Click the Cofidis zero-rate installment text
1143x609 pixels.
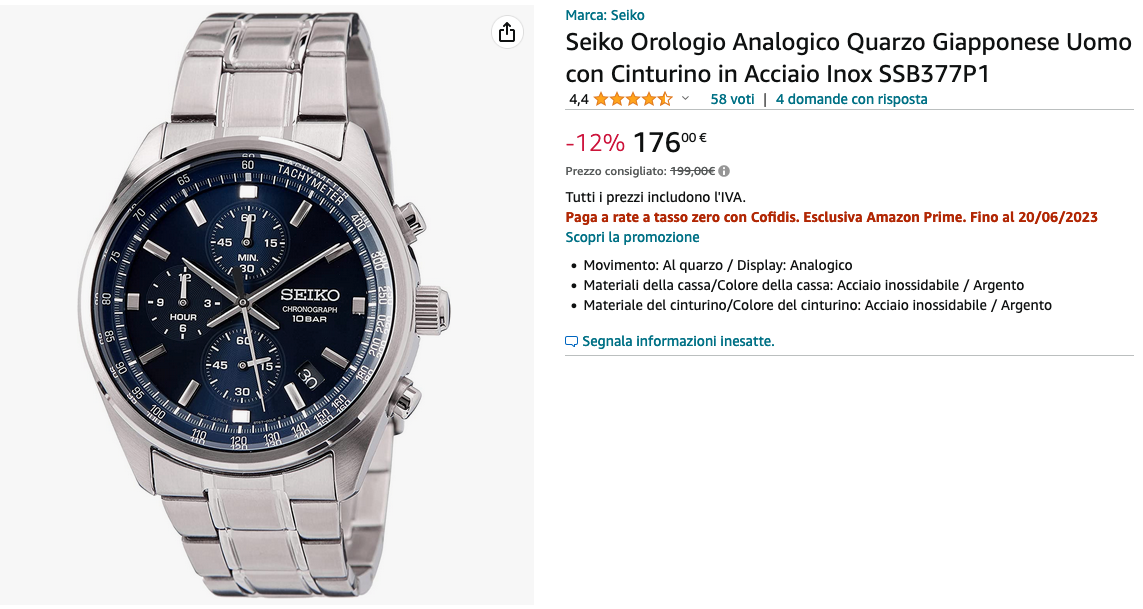pos(831,217)
